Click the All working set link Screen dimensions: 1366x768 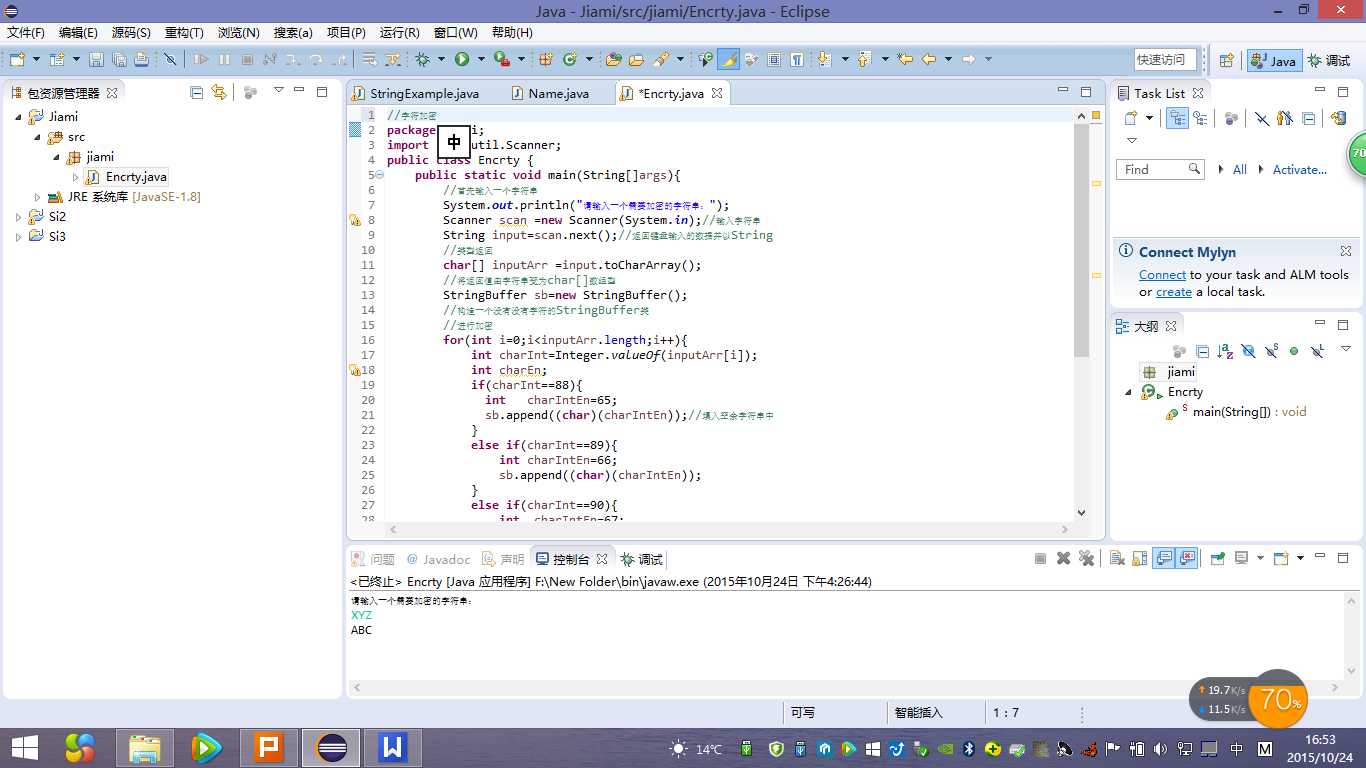click(1239, 170)
